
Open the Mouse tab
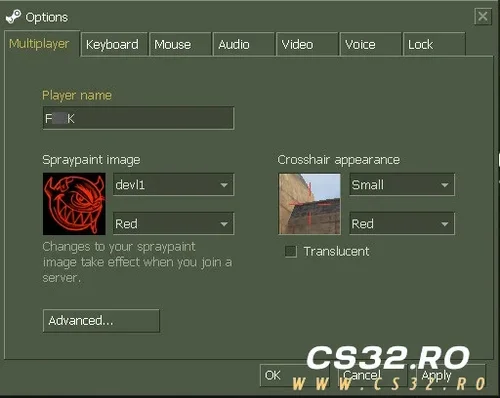(180, 44)
